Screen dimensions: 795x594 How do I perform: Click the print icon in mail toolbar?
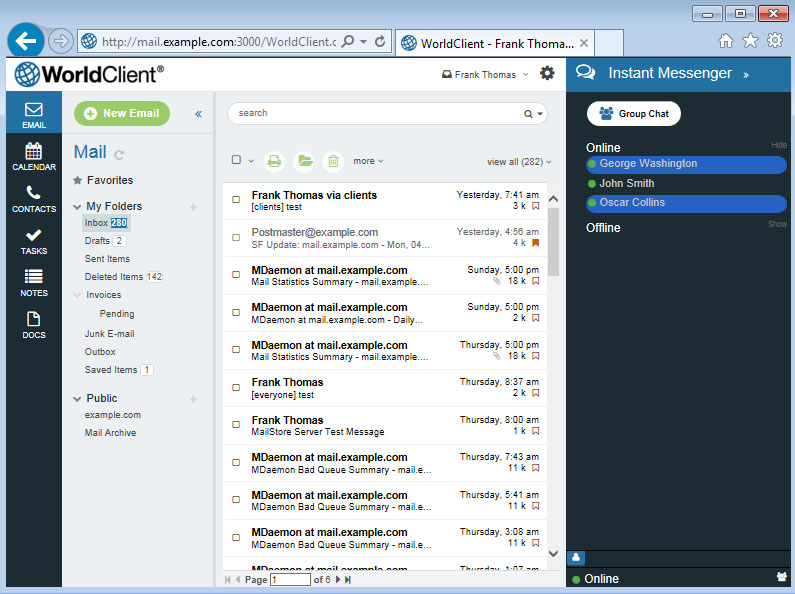click(275, 161)
